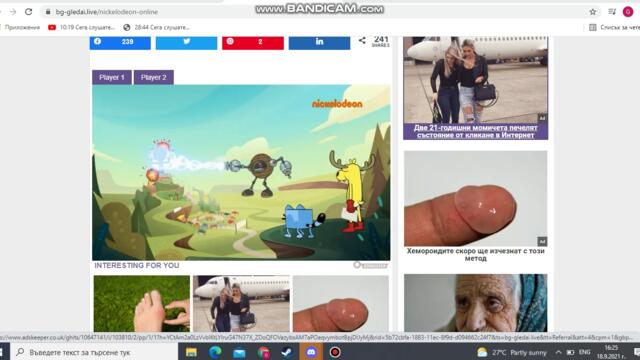
Task: Open Steam from the taskbar
Action: pyautogui.click(x=287, y=352)
